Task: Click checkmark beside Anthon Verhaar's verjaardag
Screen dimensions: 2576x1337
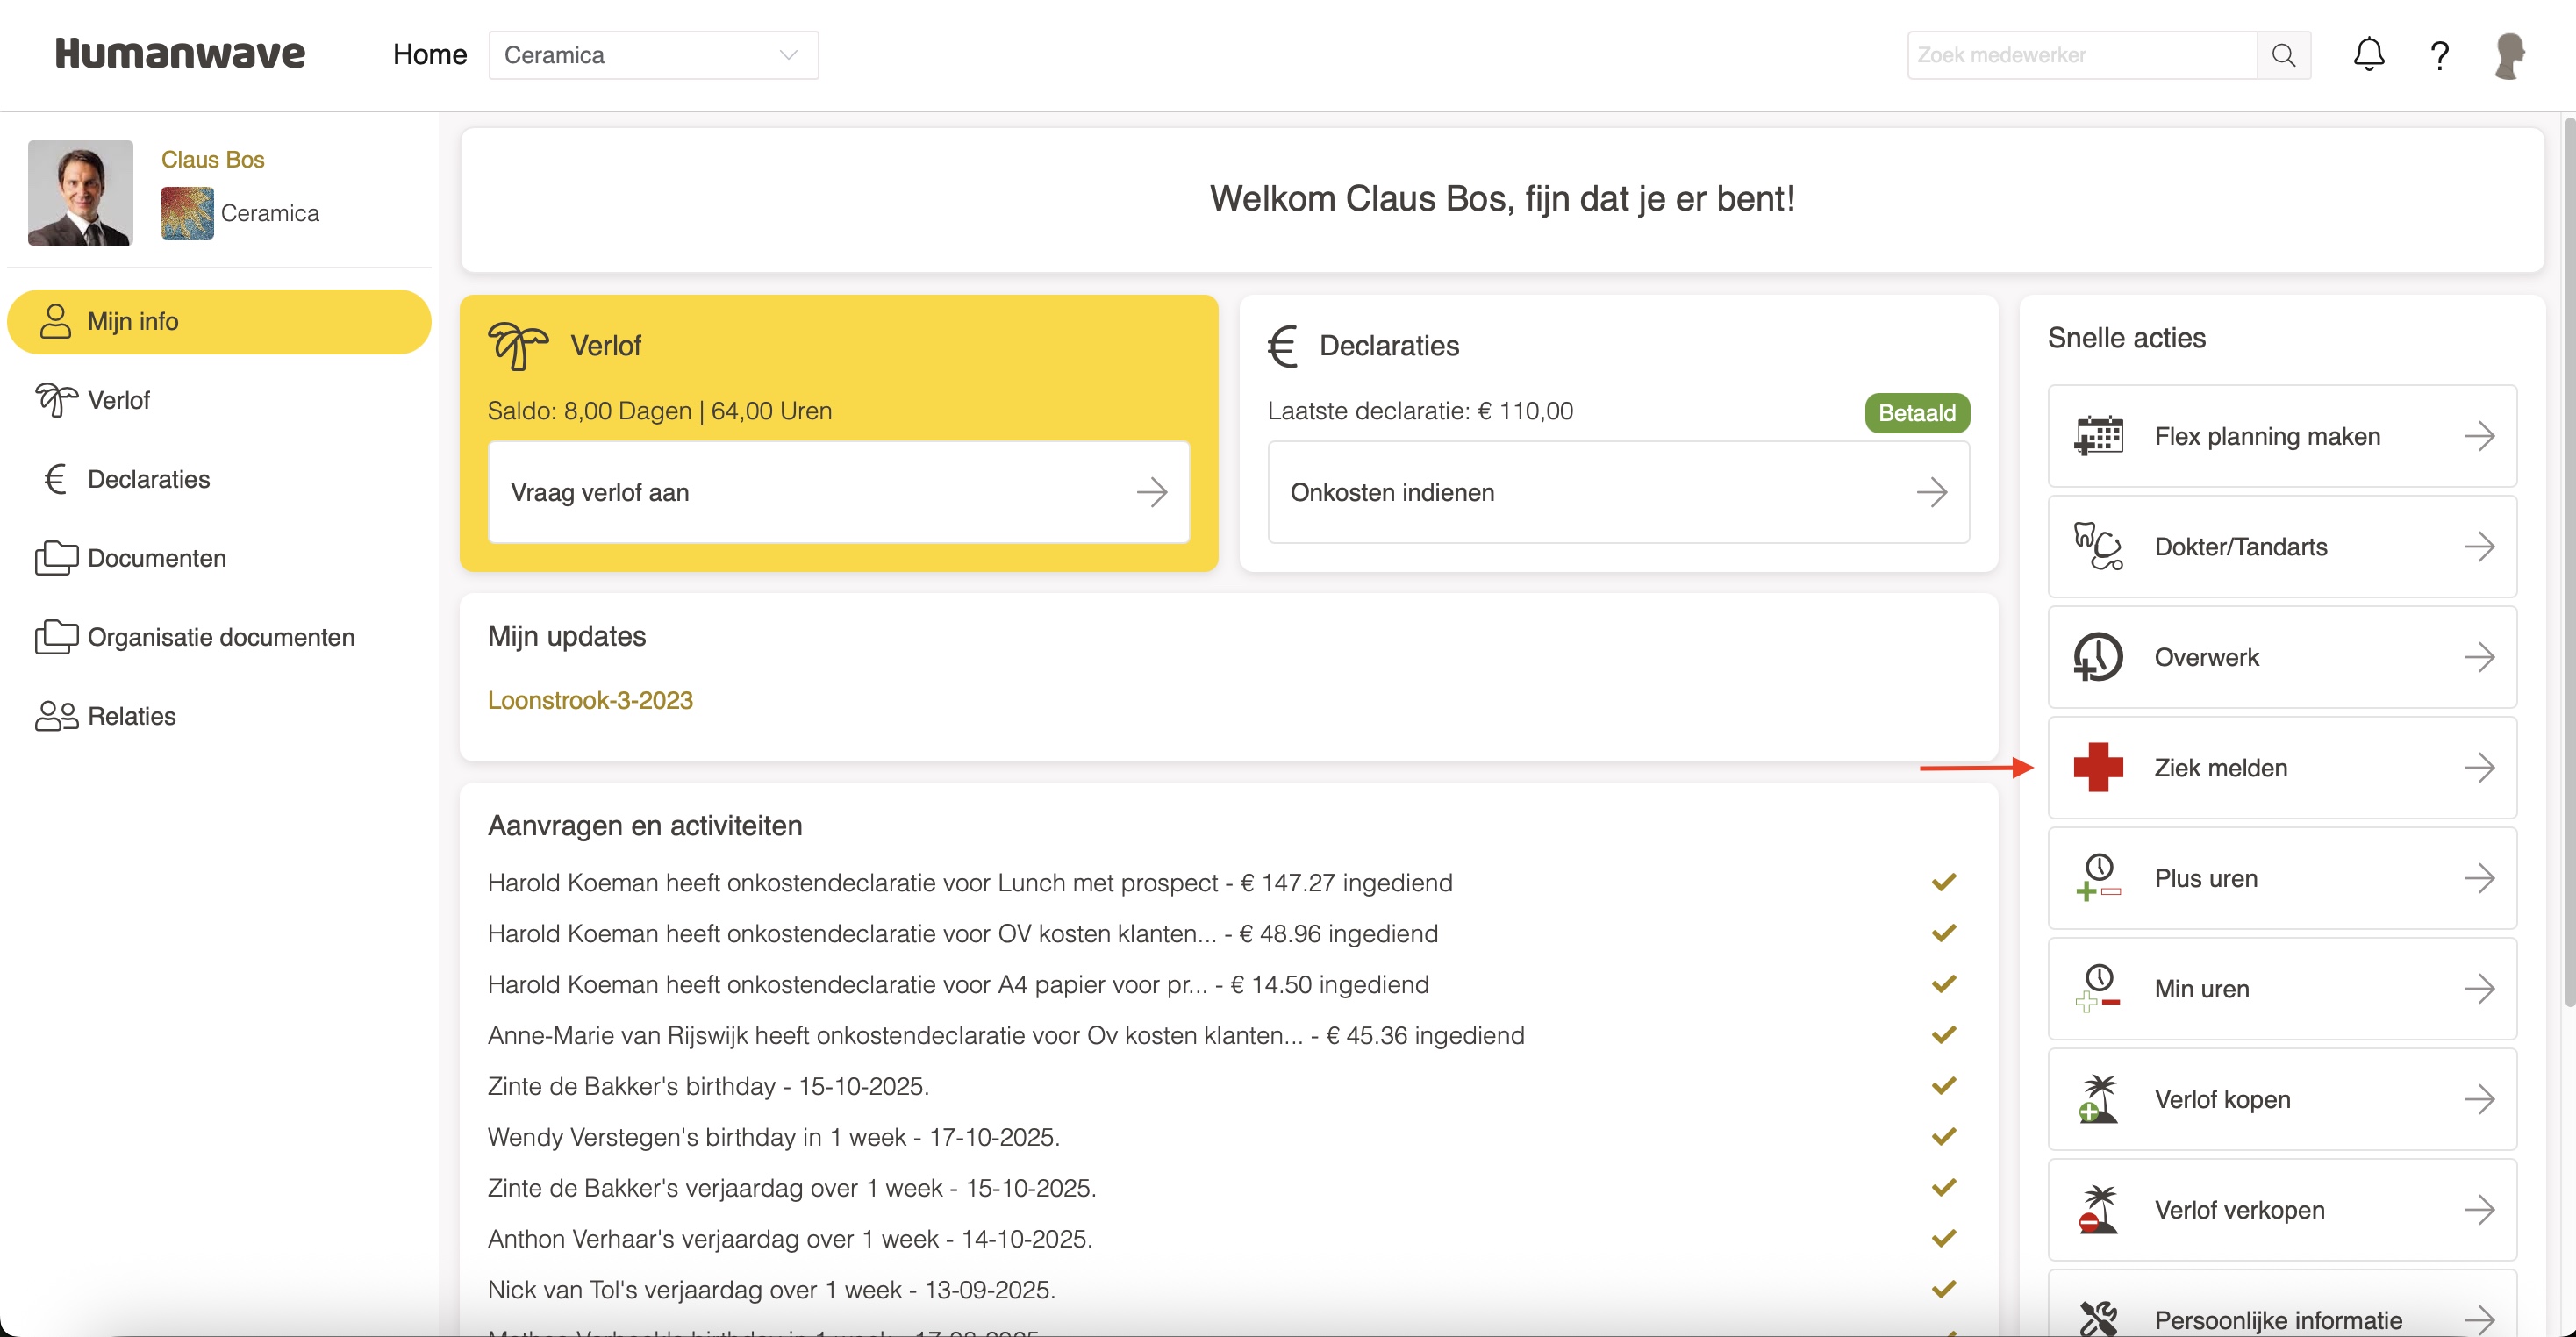Action: coord(1943,1238)
